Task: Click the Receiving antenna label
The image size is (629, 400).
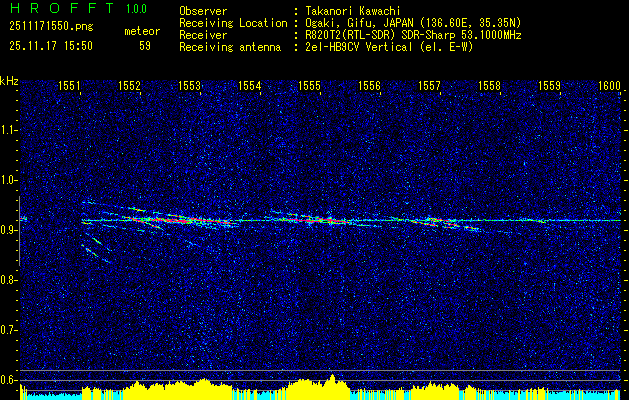Action: 230,47
